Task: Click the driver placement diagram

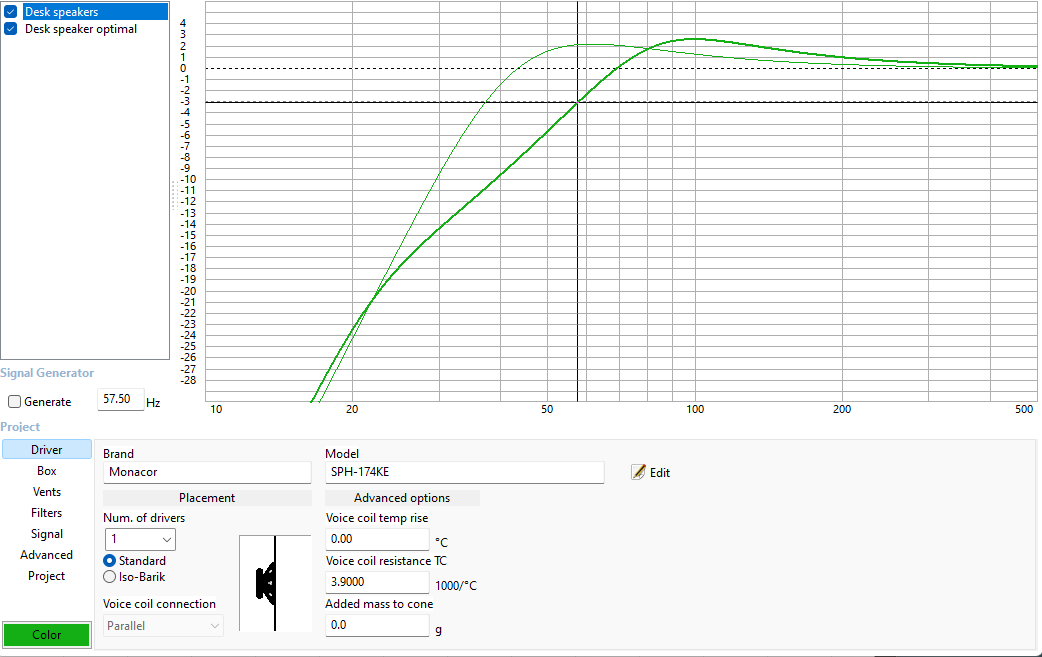Action: [275, 583]
